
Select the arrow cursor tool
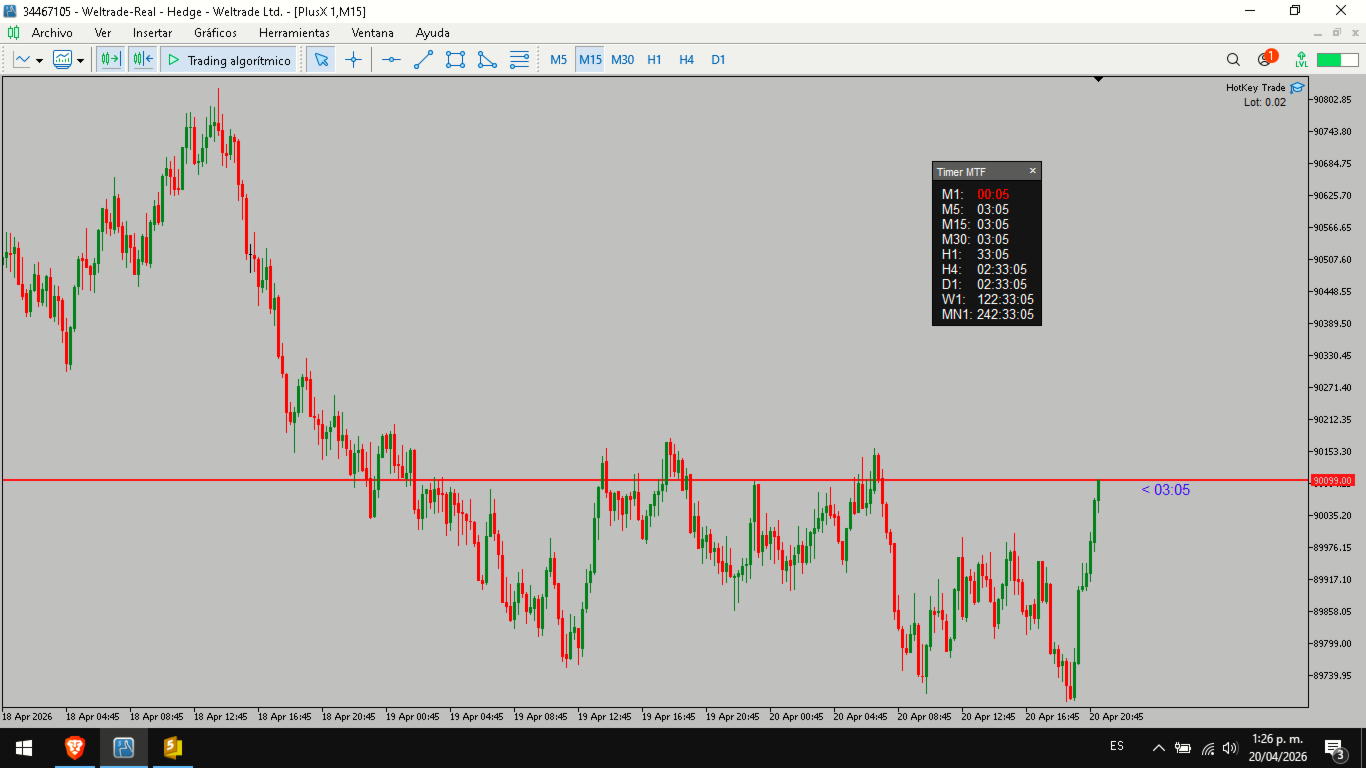[x=321, y=60]
